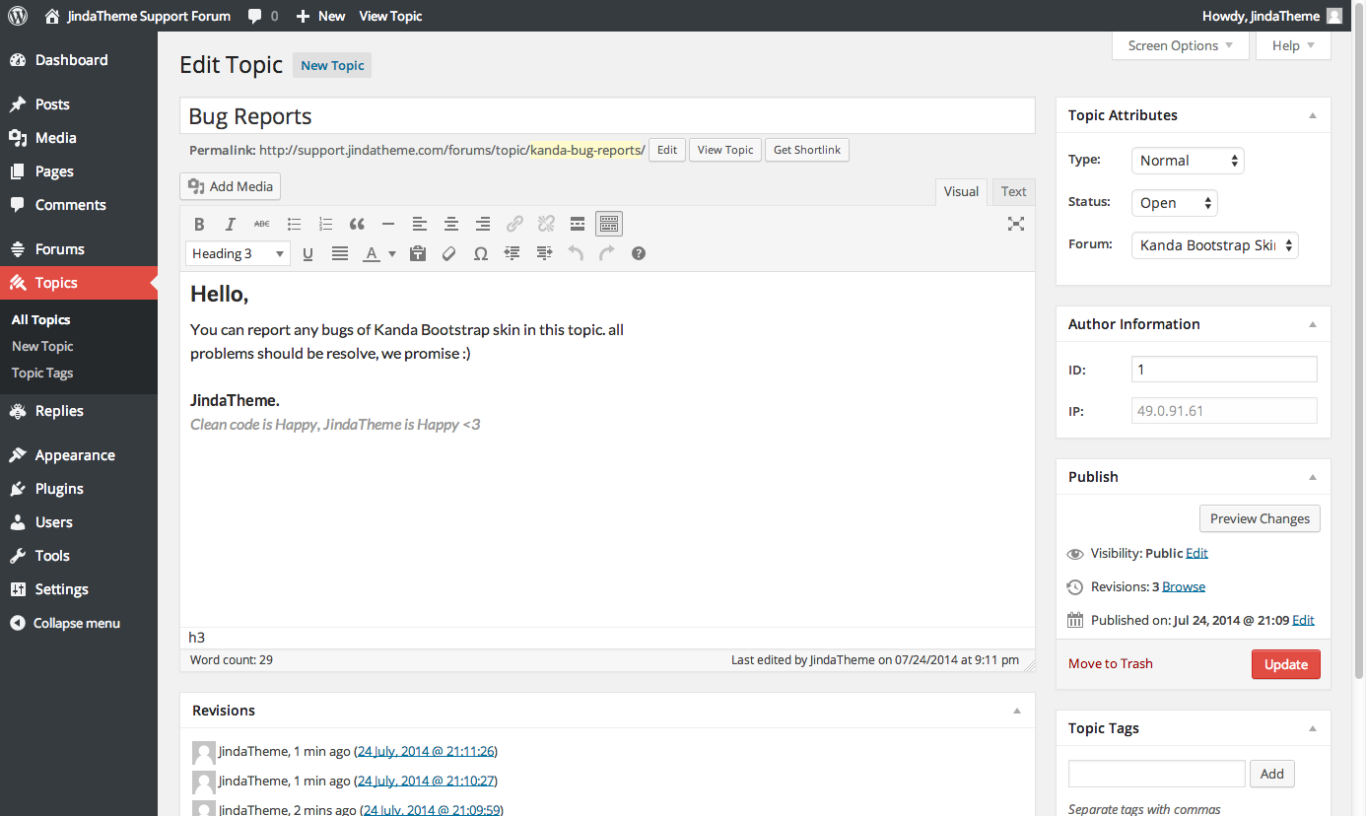Open the Forum selection dropdown
1366x816 pixels.
pyautogui.click(x=1215, y=245)
